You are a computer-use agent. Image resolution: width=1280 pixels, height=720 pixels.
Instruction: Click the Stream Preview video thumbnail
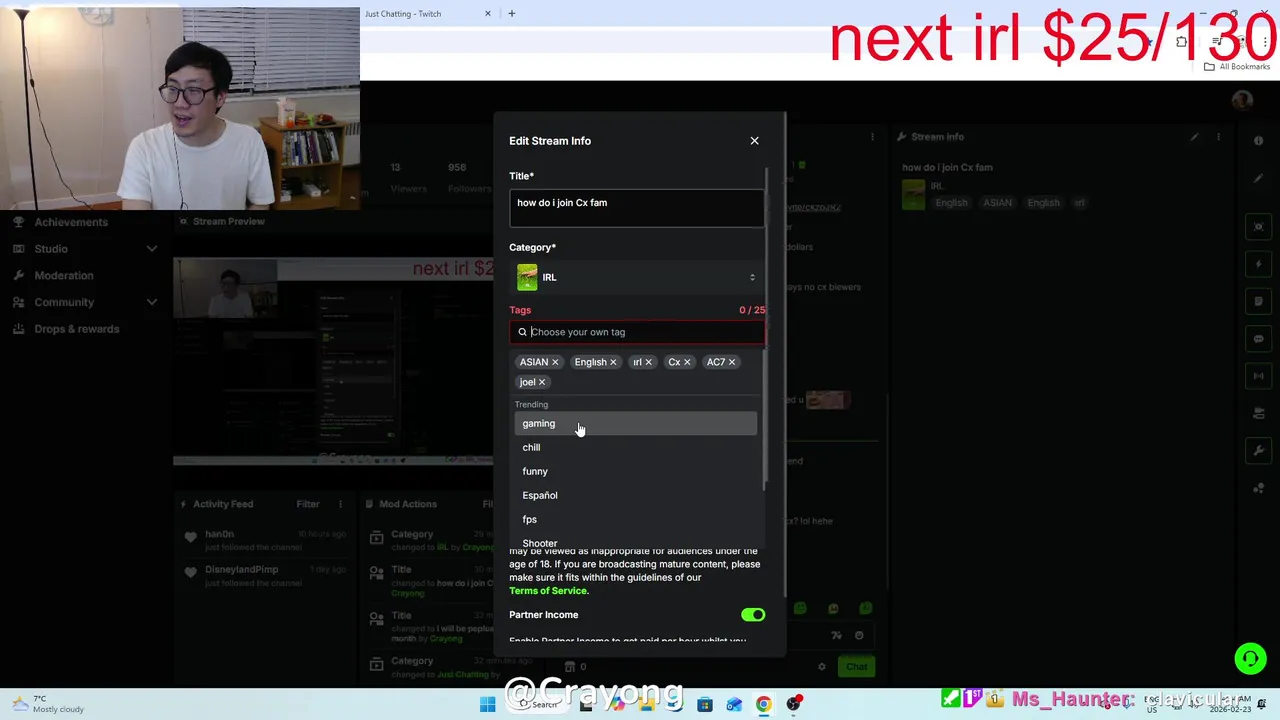pyautogui.click(x=333, y=361)
